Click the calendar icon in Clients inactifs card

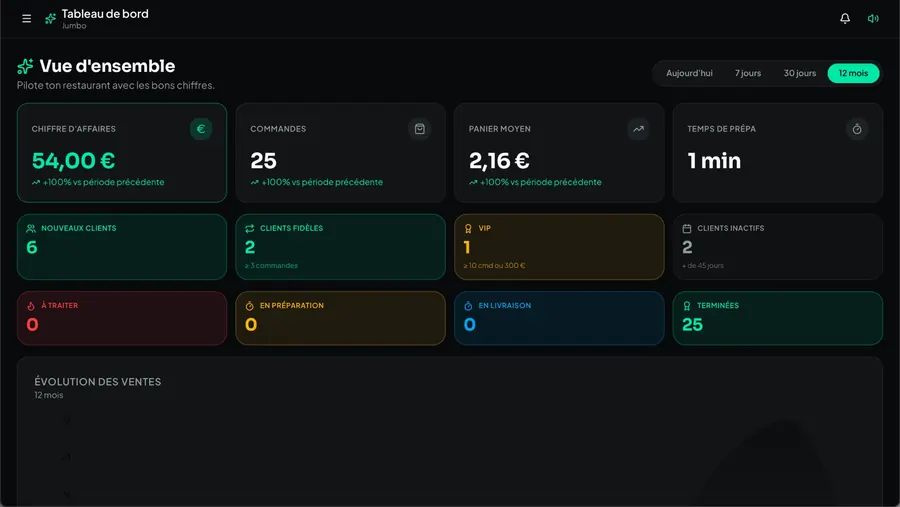click(x=686, y=229)
